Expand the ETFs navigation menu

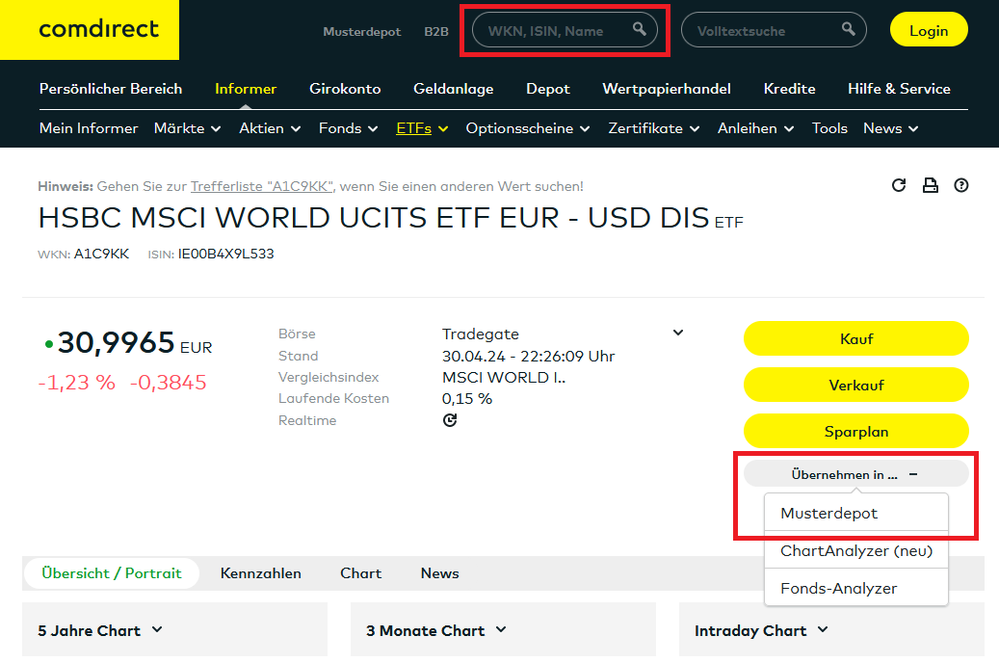pyautogui.click(x=422, y=128)
